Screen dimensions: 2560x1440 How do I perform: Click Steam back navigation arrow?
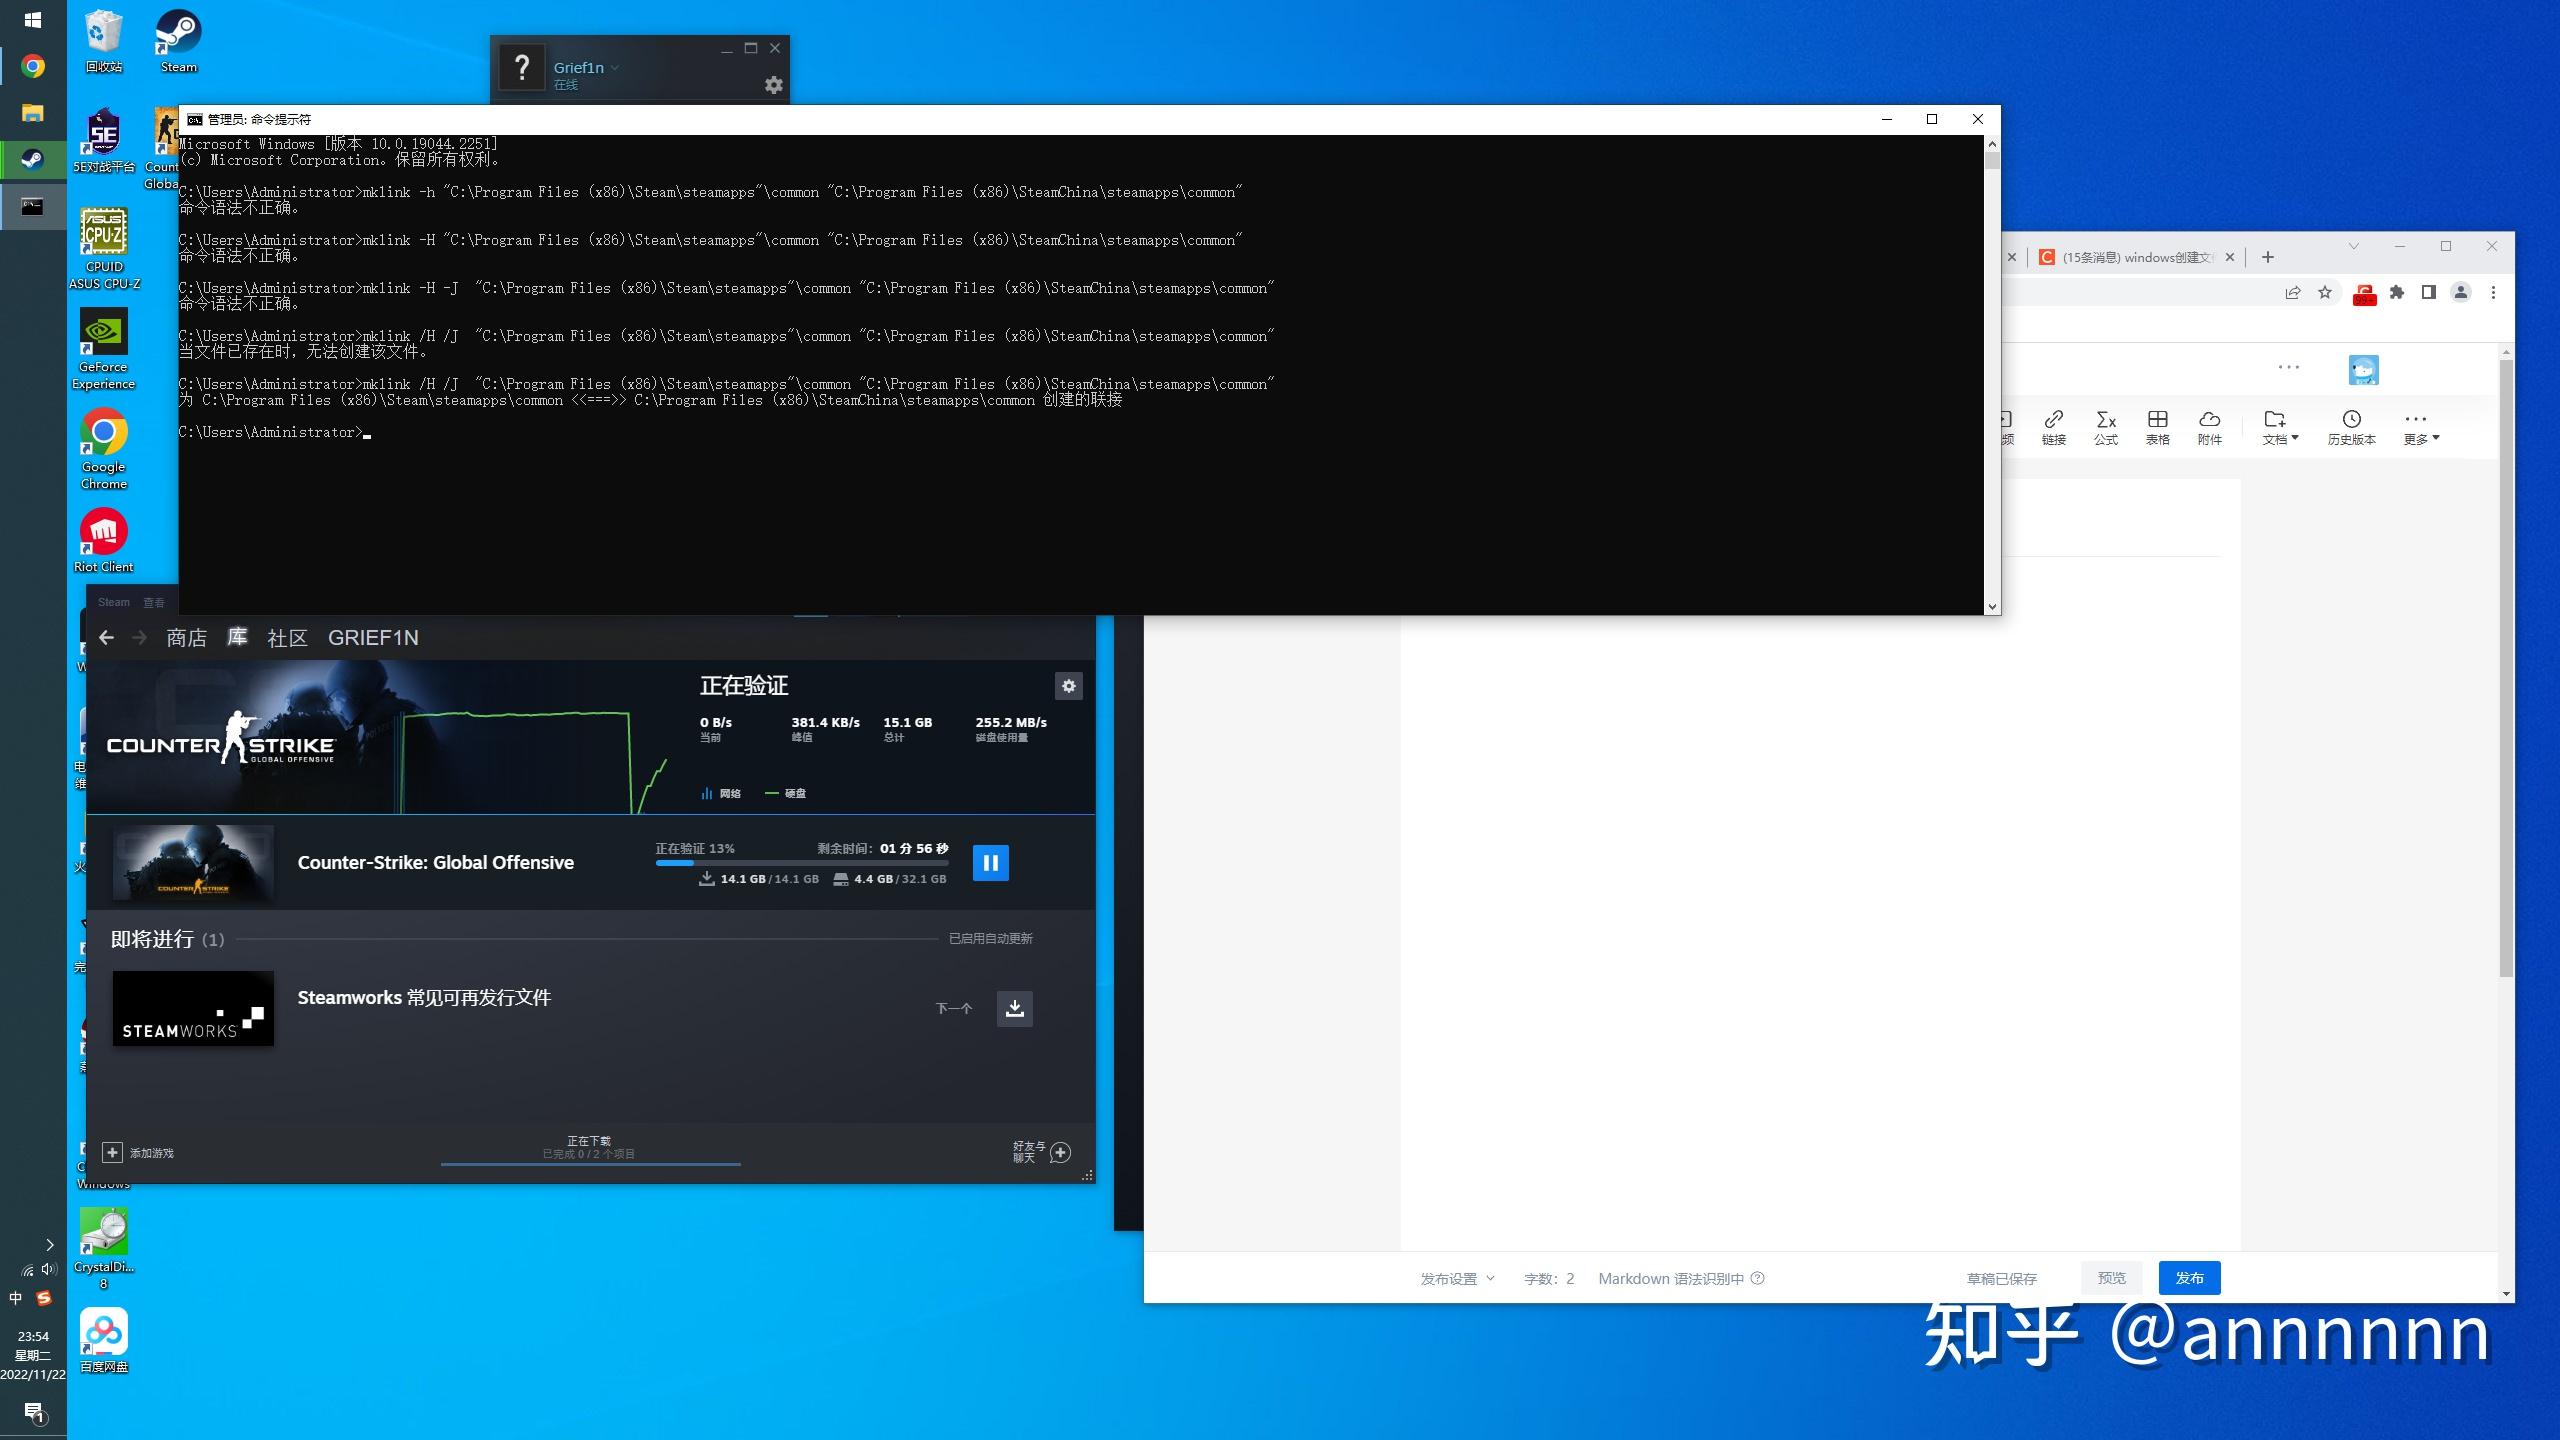point(107,638)
